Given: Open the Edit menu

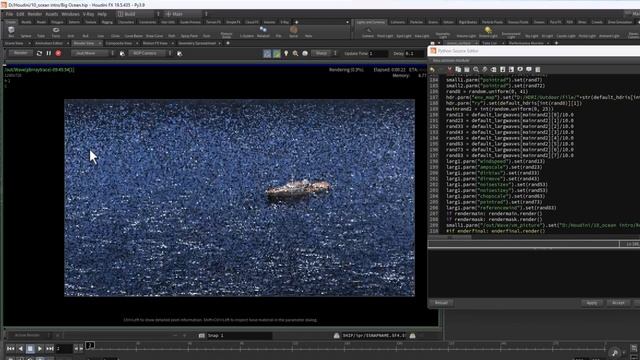Looking at the screenshot, I should click(x=20, y=14).
